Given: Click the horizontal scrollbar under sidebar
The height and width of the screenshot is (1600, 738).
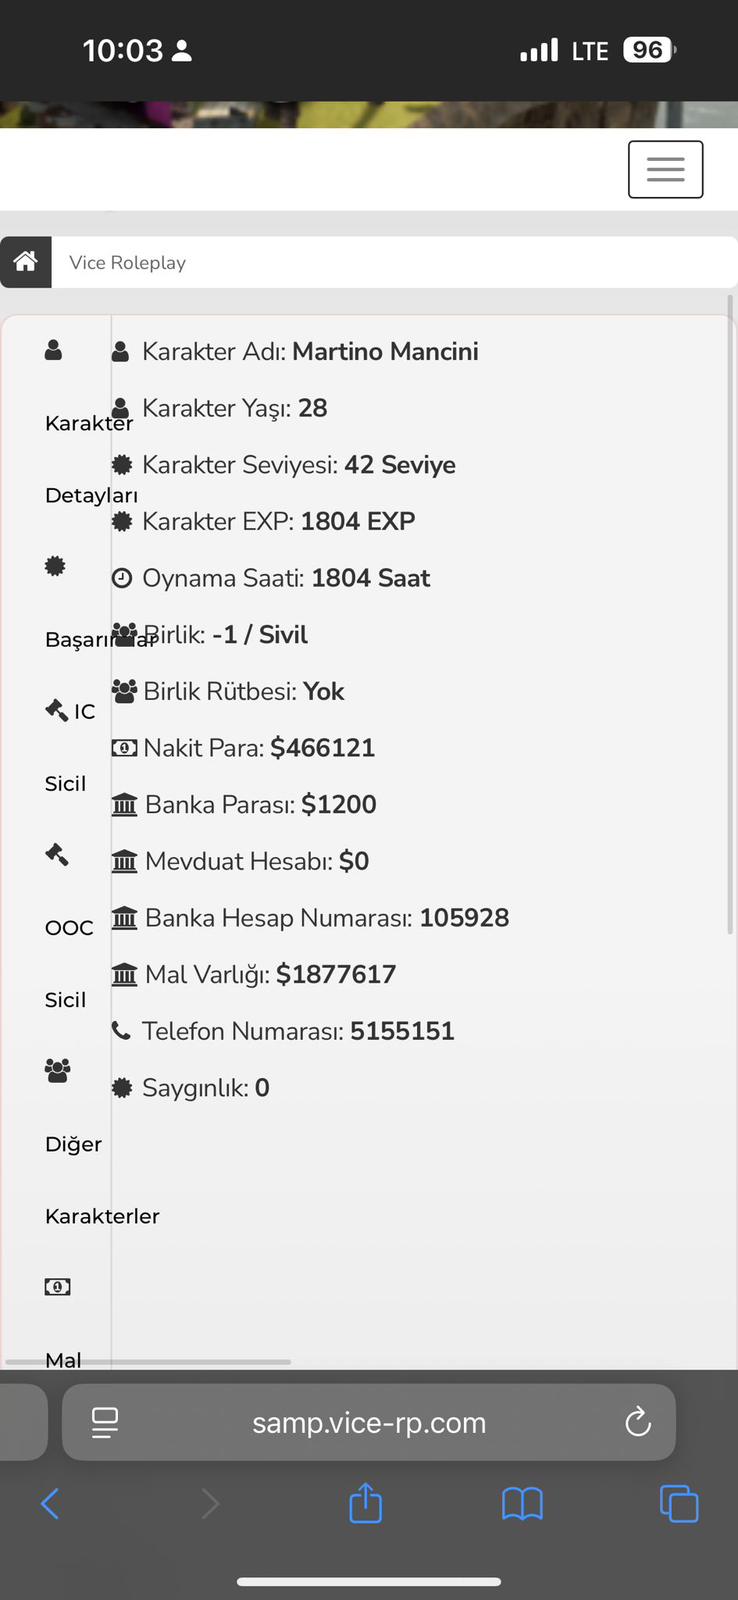Looking at the screenshot, I should (148, 1362).
